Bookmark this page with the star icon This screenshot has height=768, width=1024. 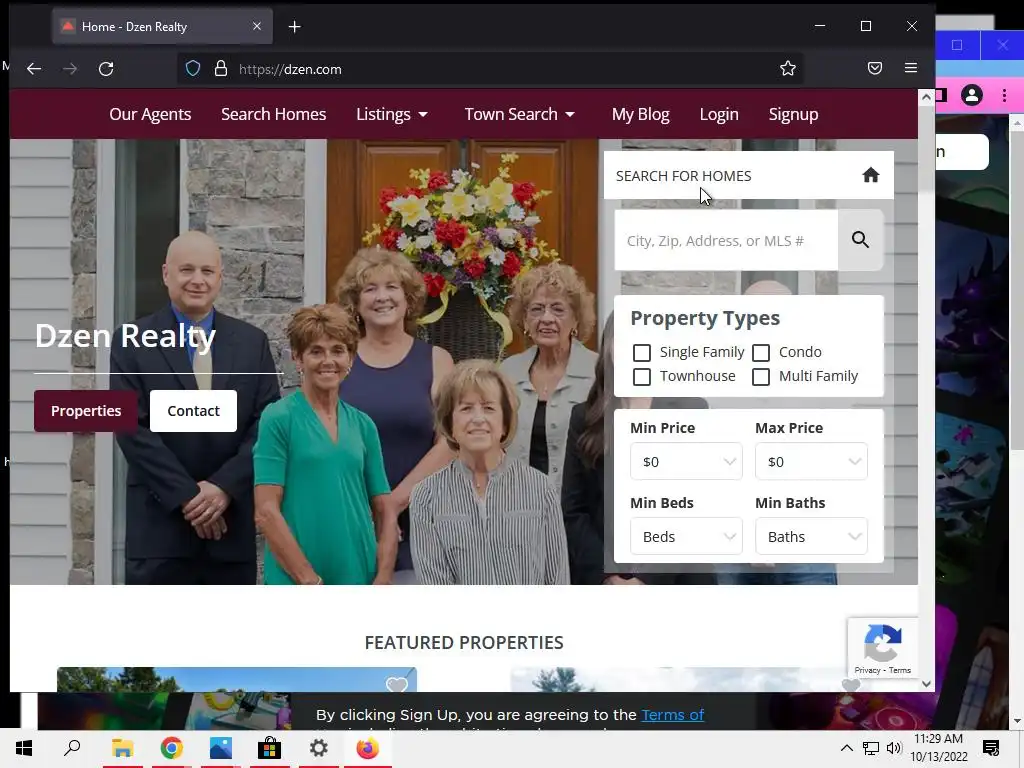pyautogui.click(x=788, y=69)
